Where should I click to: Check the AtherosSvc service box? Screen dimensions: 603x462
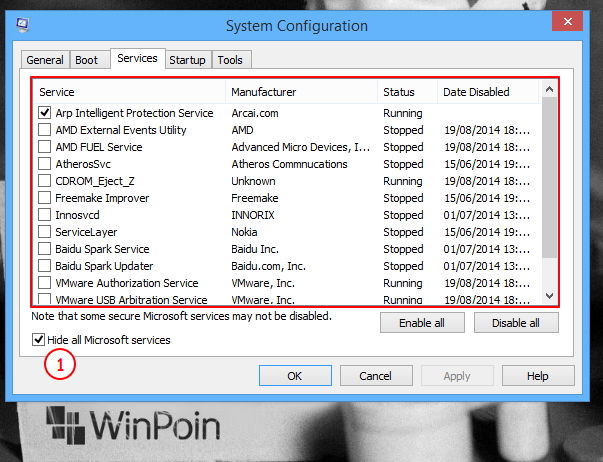pos(45,163)
